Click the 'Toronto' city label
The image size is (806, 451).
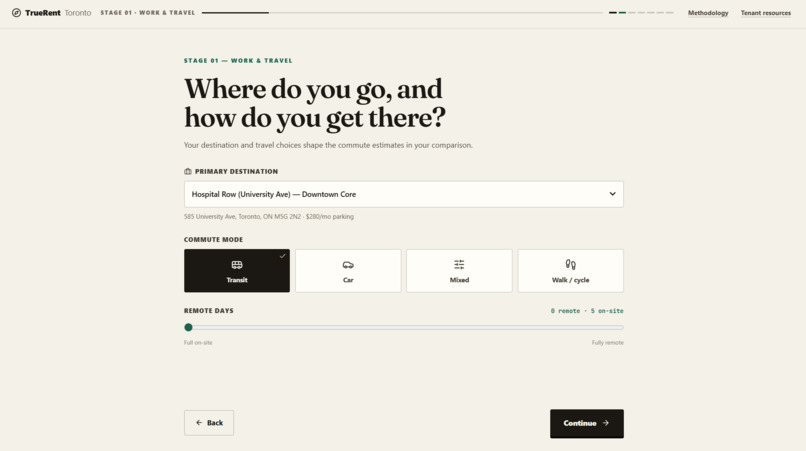pos(78,13)
